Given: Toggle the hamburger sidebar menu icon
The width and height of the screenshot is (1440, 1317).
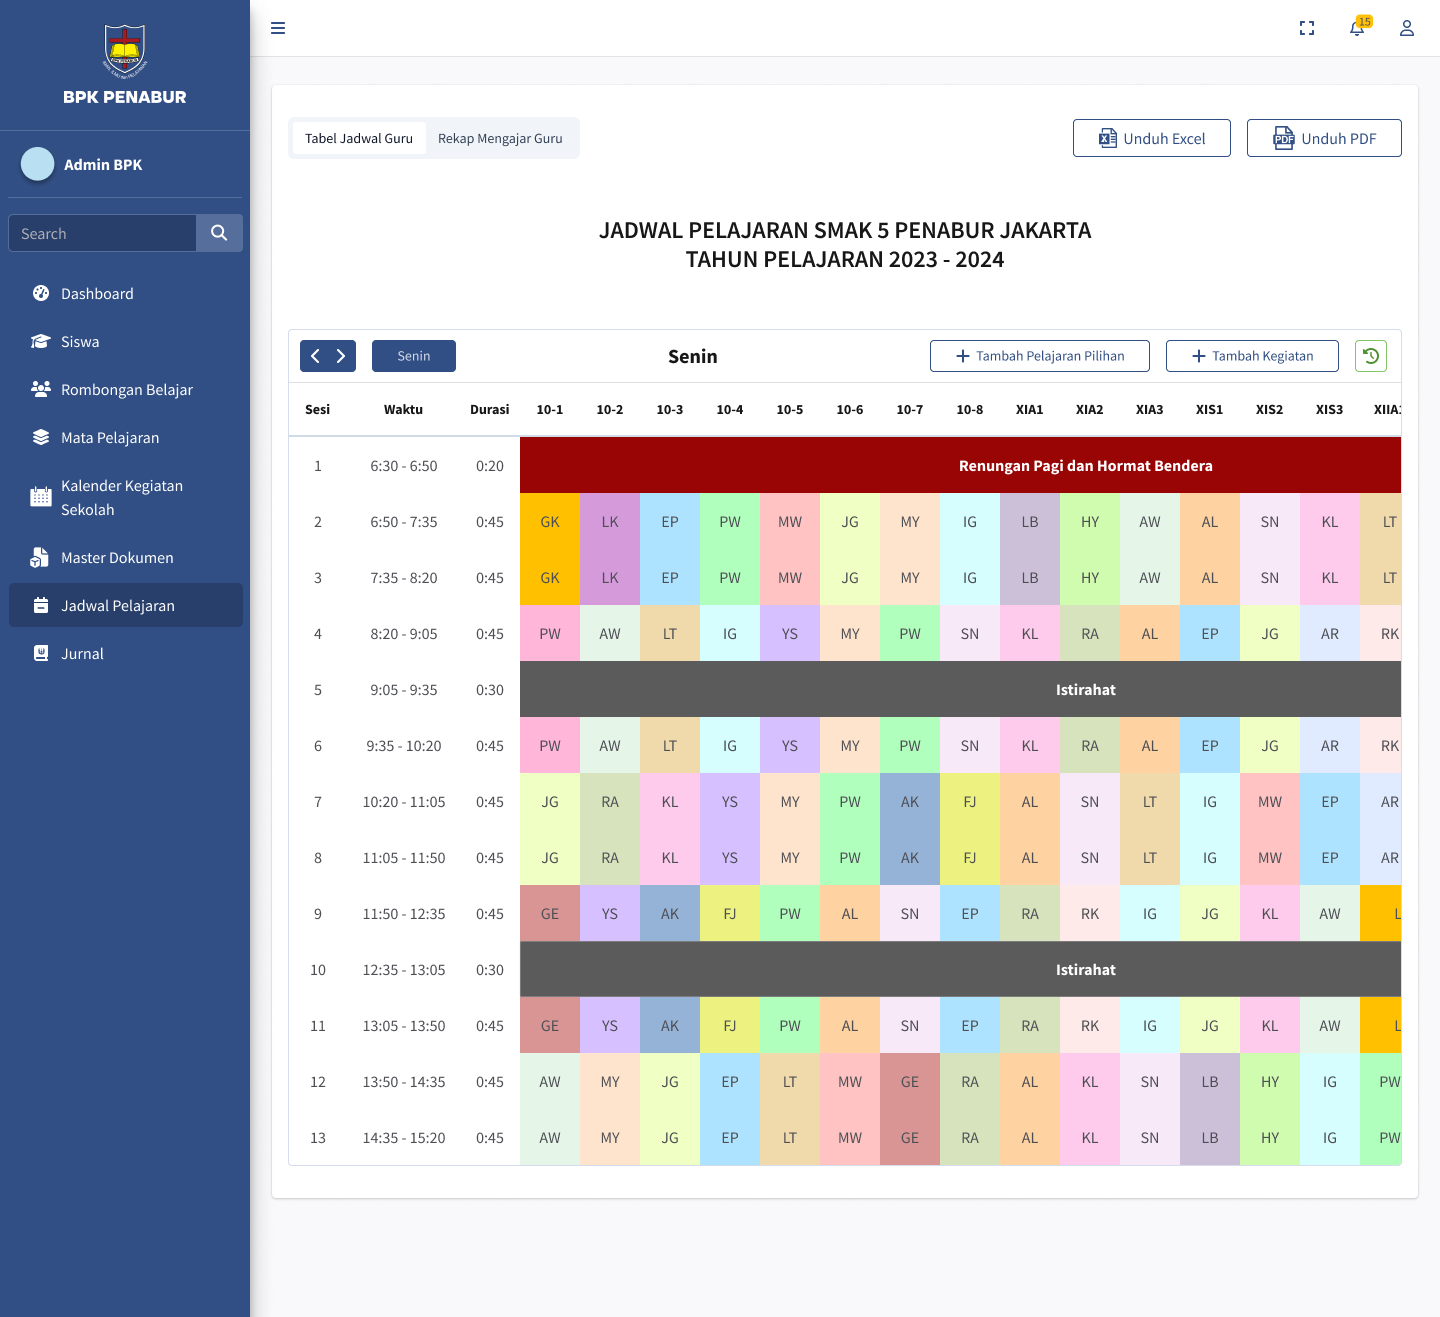Looking at the screenshot, I should [x=278, y=28].
